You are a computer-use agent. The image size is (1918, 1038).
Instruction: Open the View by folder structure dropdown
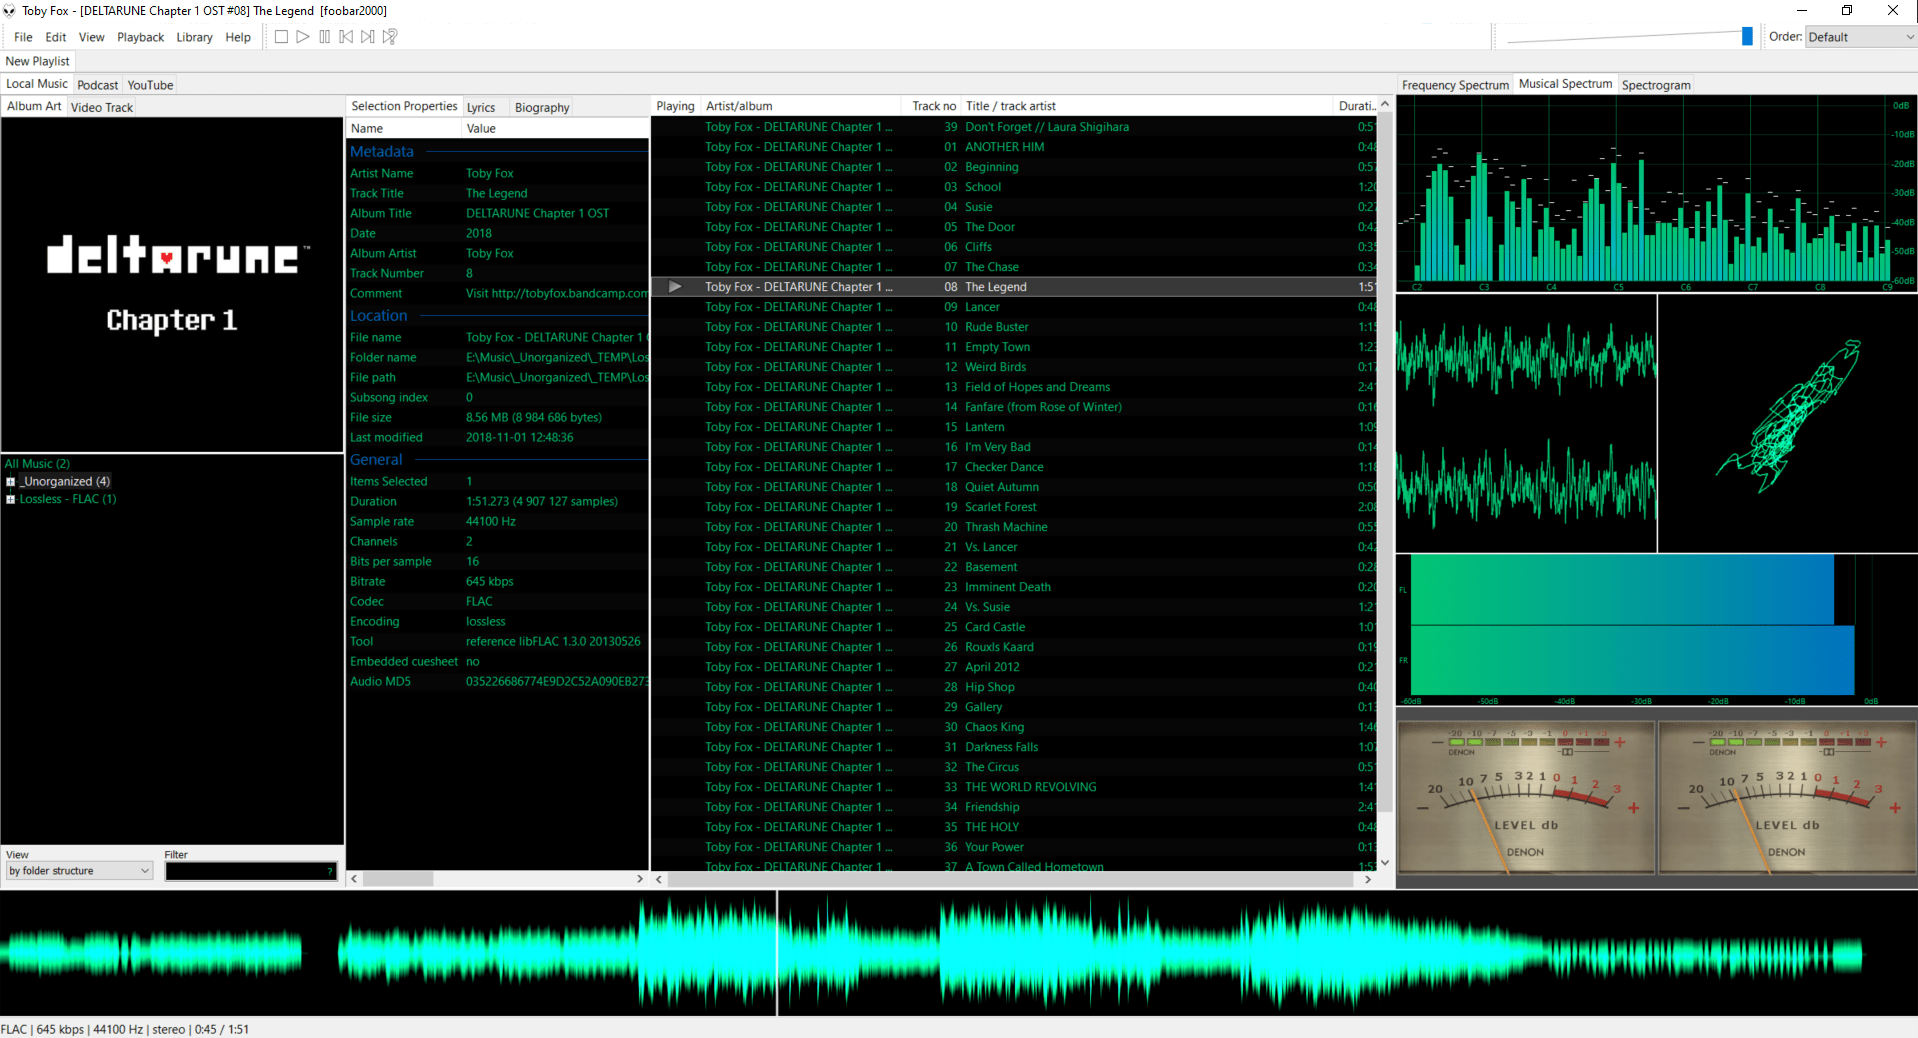pyautogui.click(x=79, y=871)
